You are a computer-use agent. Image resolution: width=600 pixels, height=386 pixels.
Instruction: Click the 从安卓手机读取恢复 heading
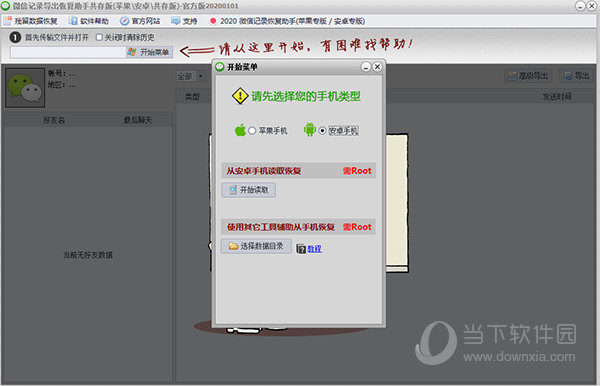[x=264, y=171]
